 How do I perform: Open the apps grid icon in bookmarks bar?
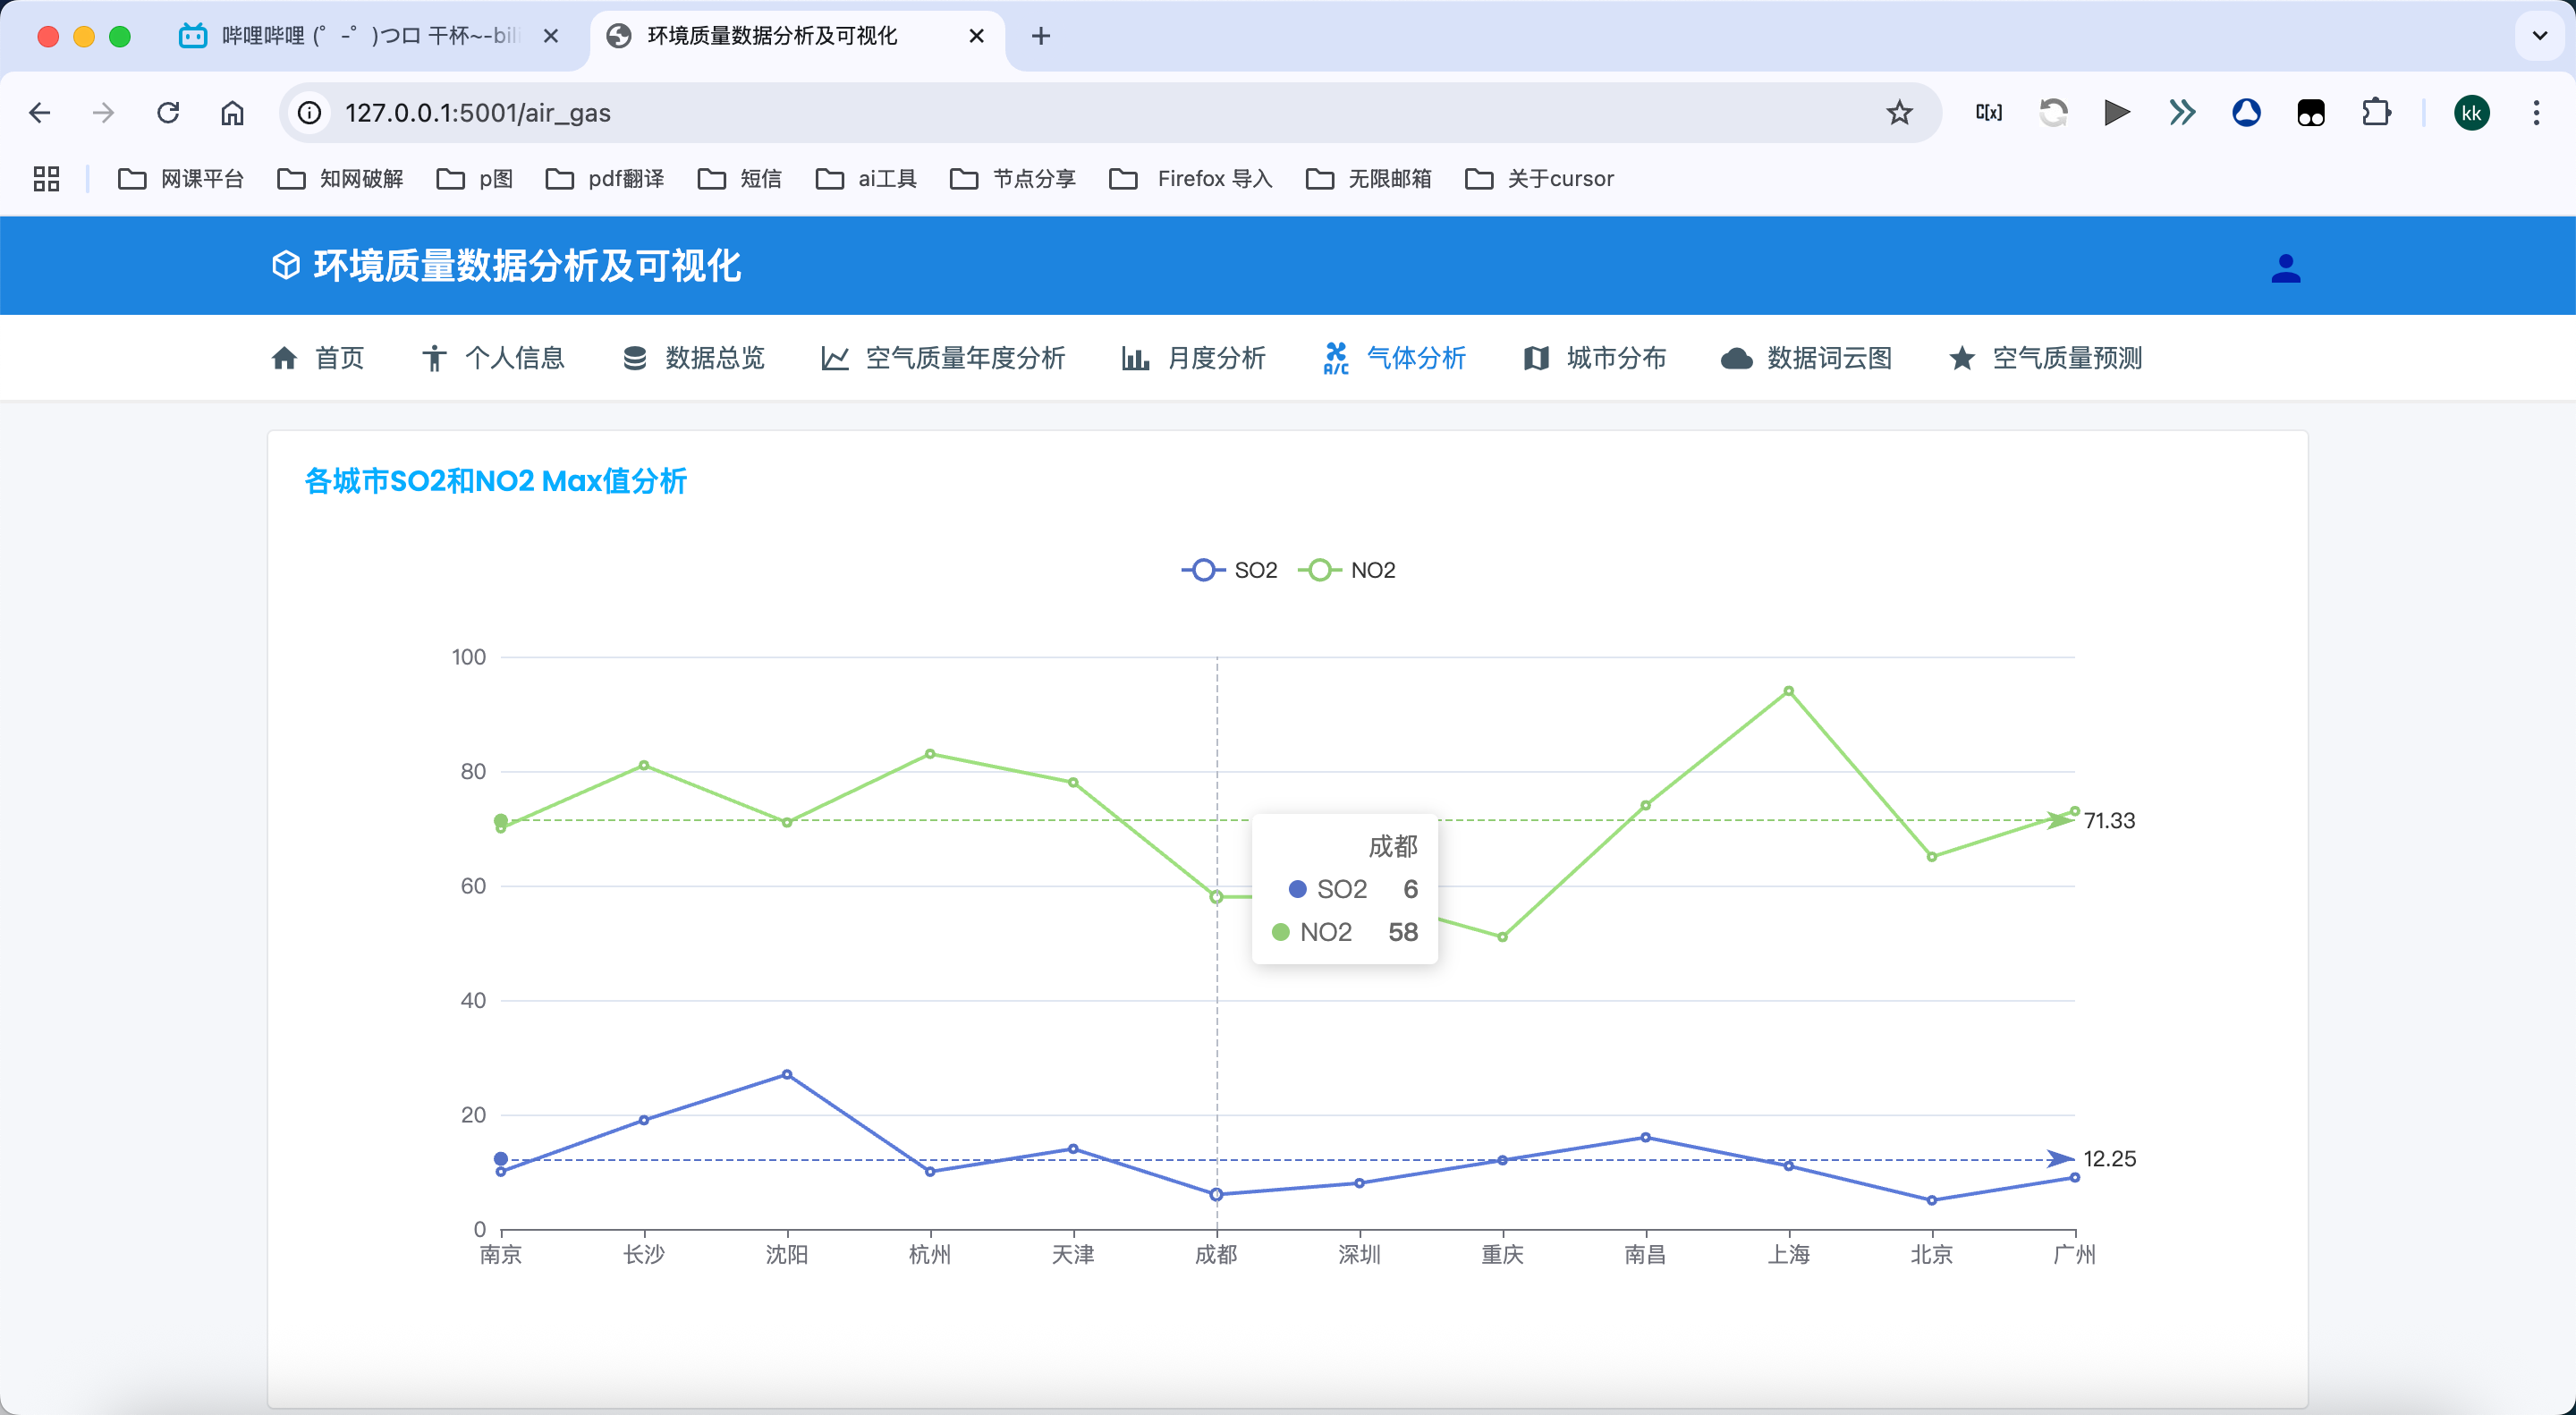(46, 179)
